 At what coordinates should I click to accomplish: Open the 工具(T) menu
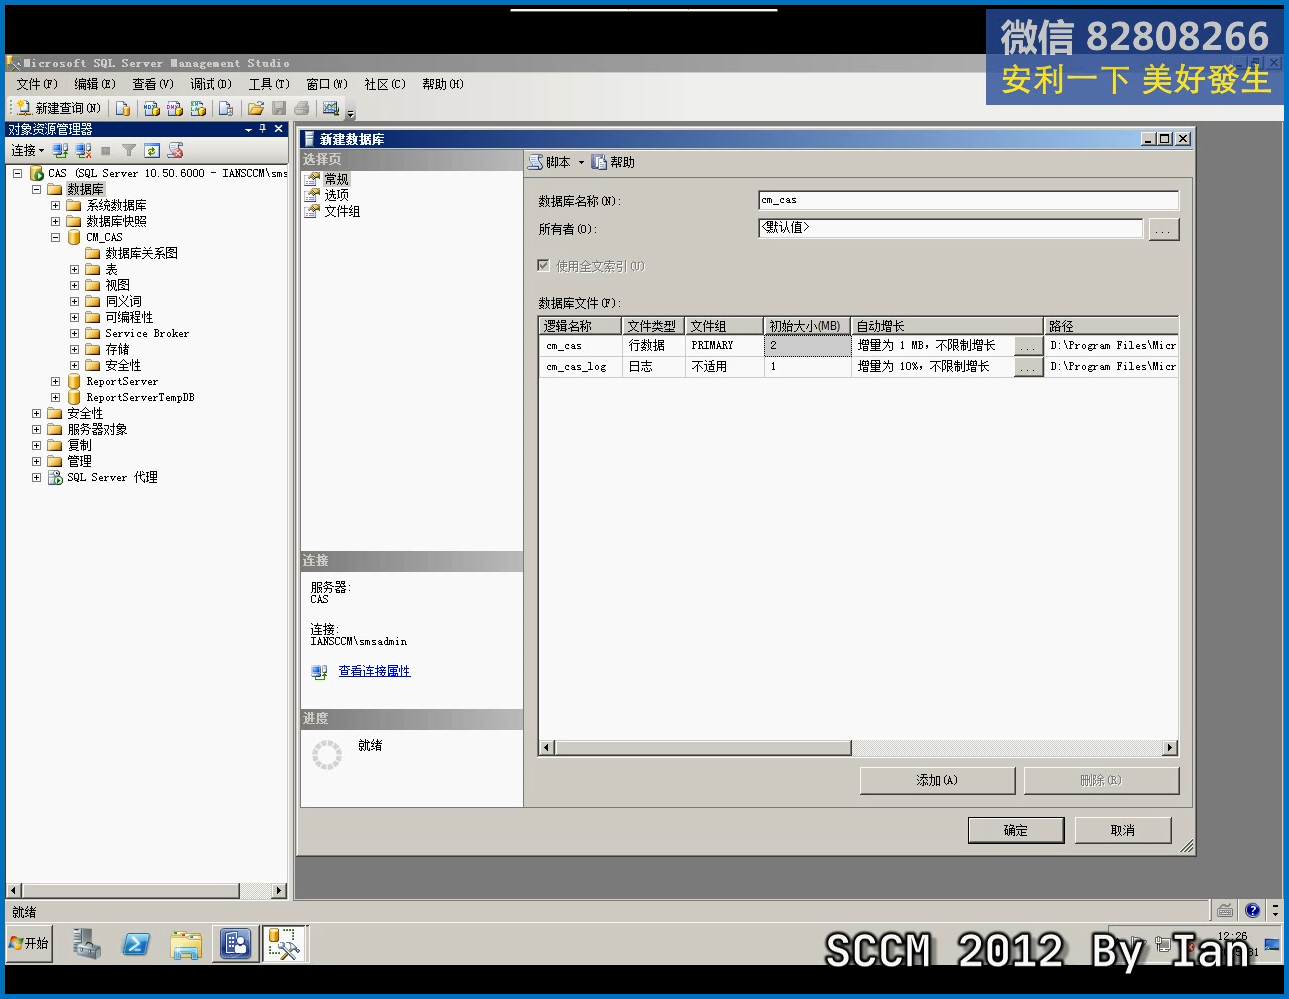point(269,84)
